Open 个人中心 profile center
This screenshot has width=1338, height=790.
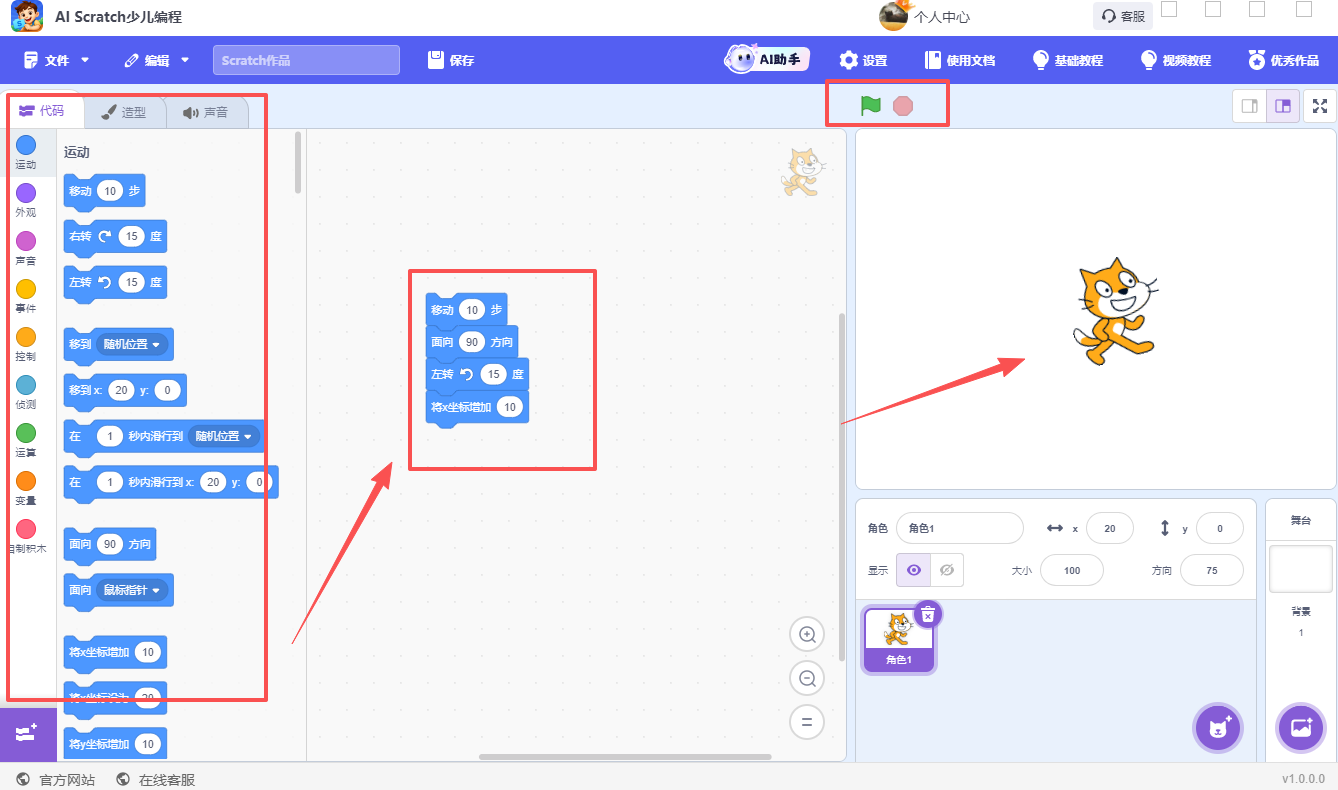pos(924,16)
